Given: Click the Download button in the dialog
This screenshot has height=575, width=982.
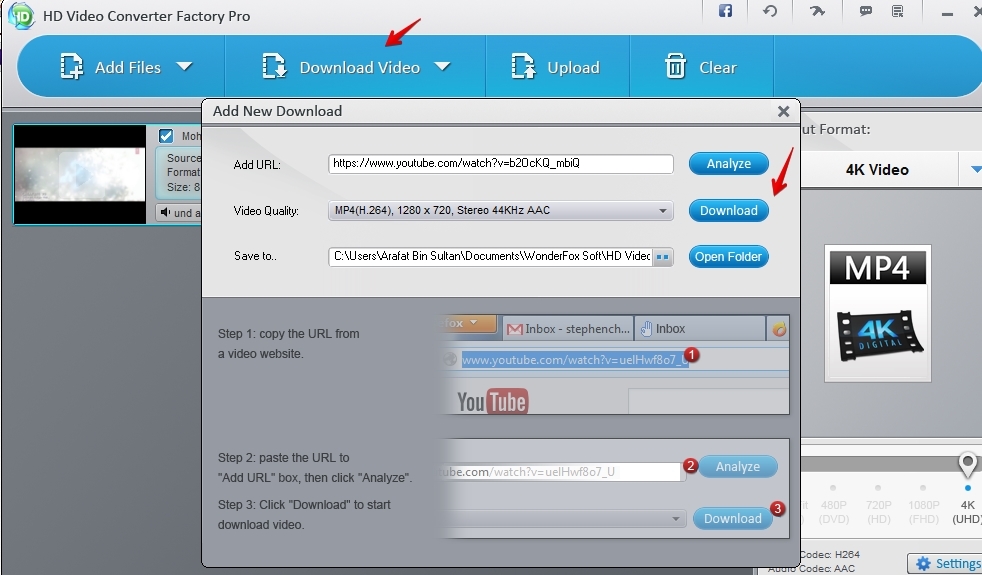Looking at the screenshot, I should tap(728, 210).
